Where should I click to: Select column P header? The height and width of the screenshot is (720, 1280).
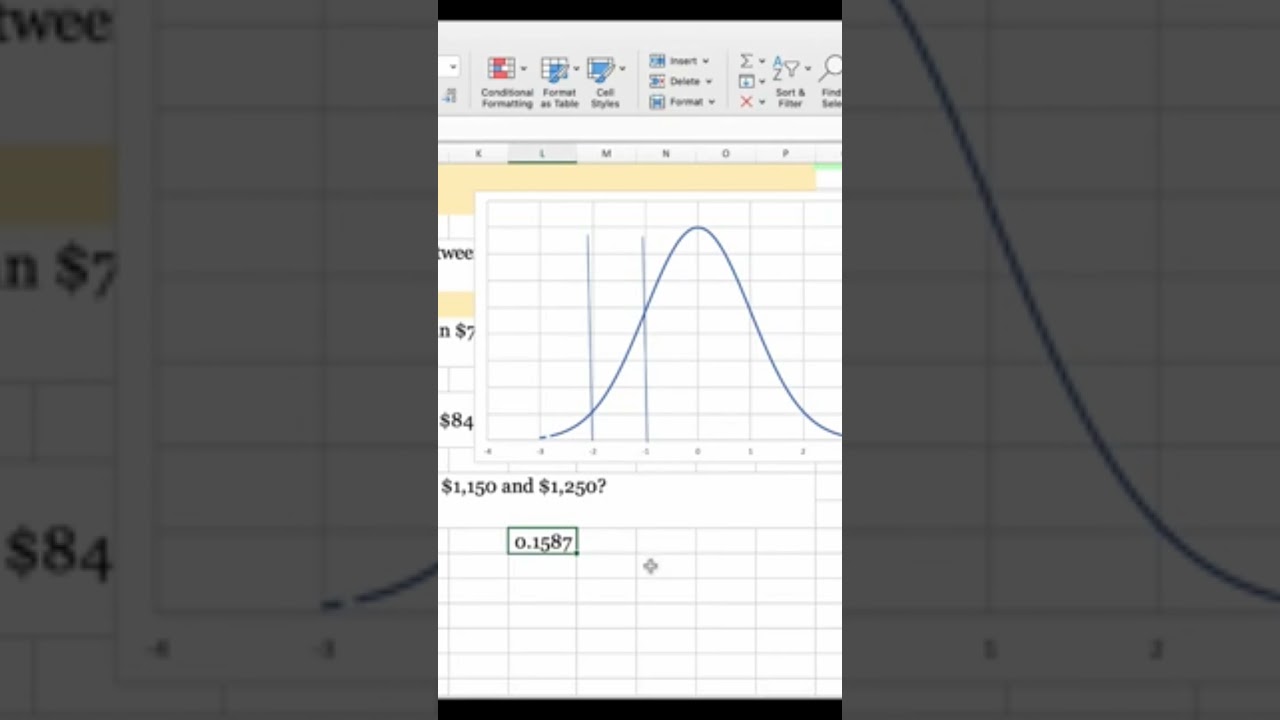[x=785, y=153]
